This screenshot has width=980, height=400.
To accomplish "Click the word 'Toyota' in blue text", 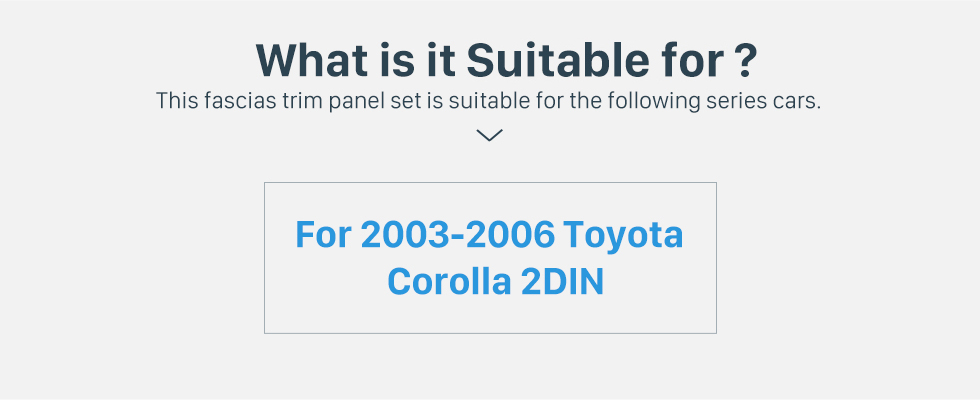I will point(622,236).
